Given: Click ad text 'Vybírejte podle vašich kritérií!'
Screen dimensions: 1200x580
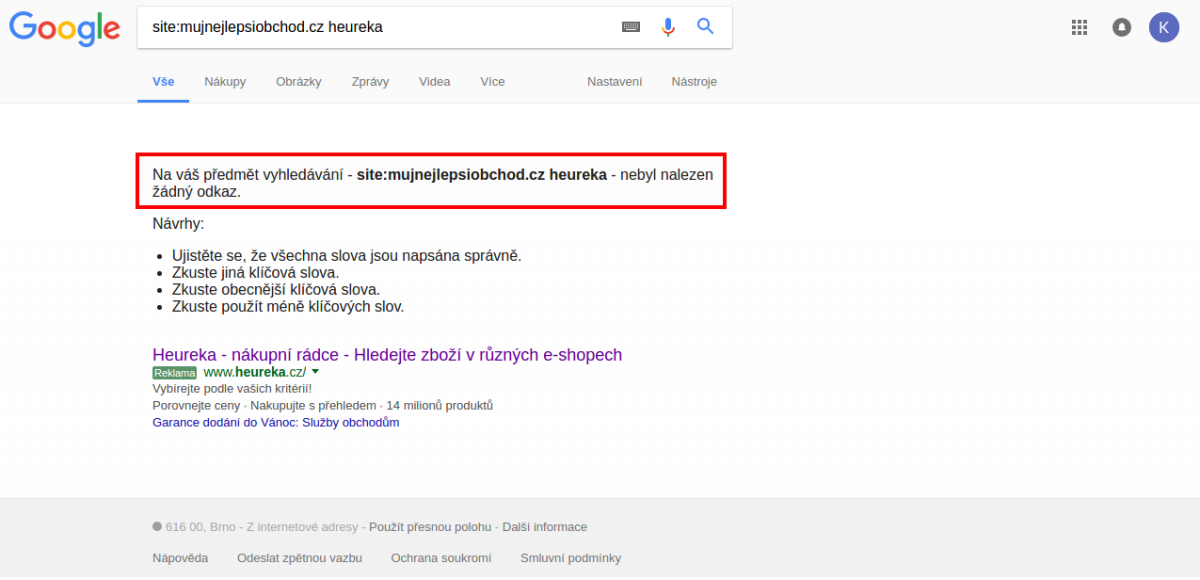Looking at the screenshot, I should [232, 388].
